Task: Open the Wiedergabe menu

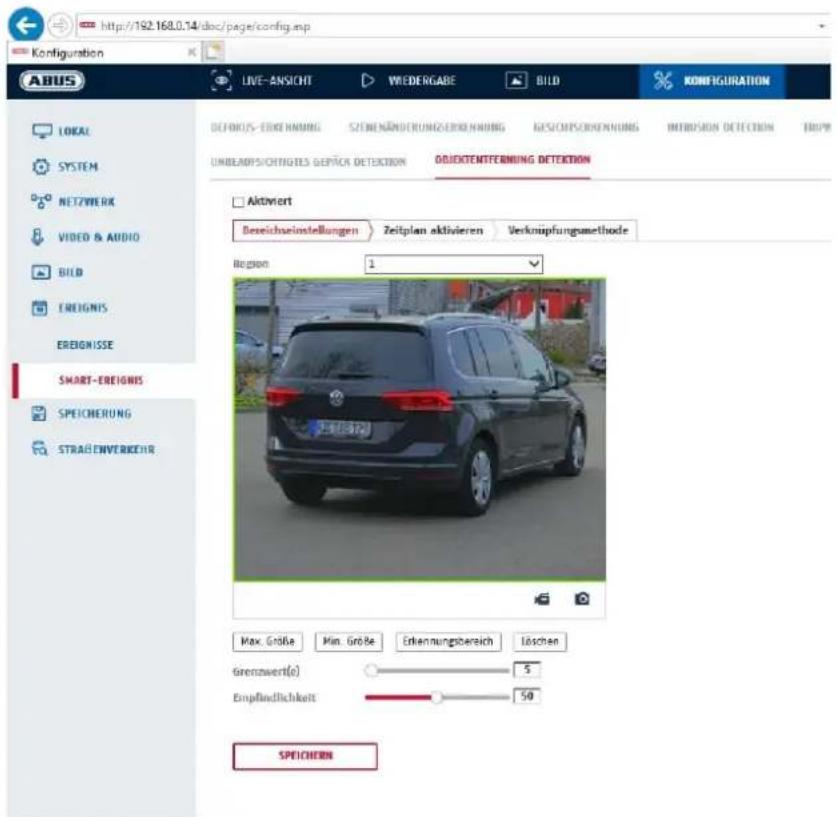Action: click(x=409, y=81)
